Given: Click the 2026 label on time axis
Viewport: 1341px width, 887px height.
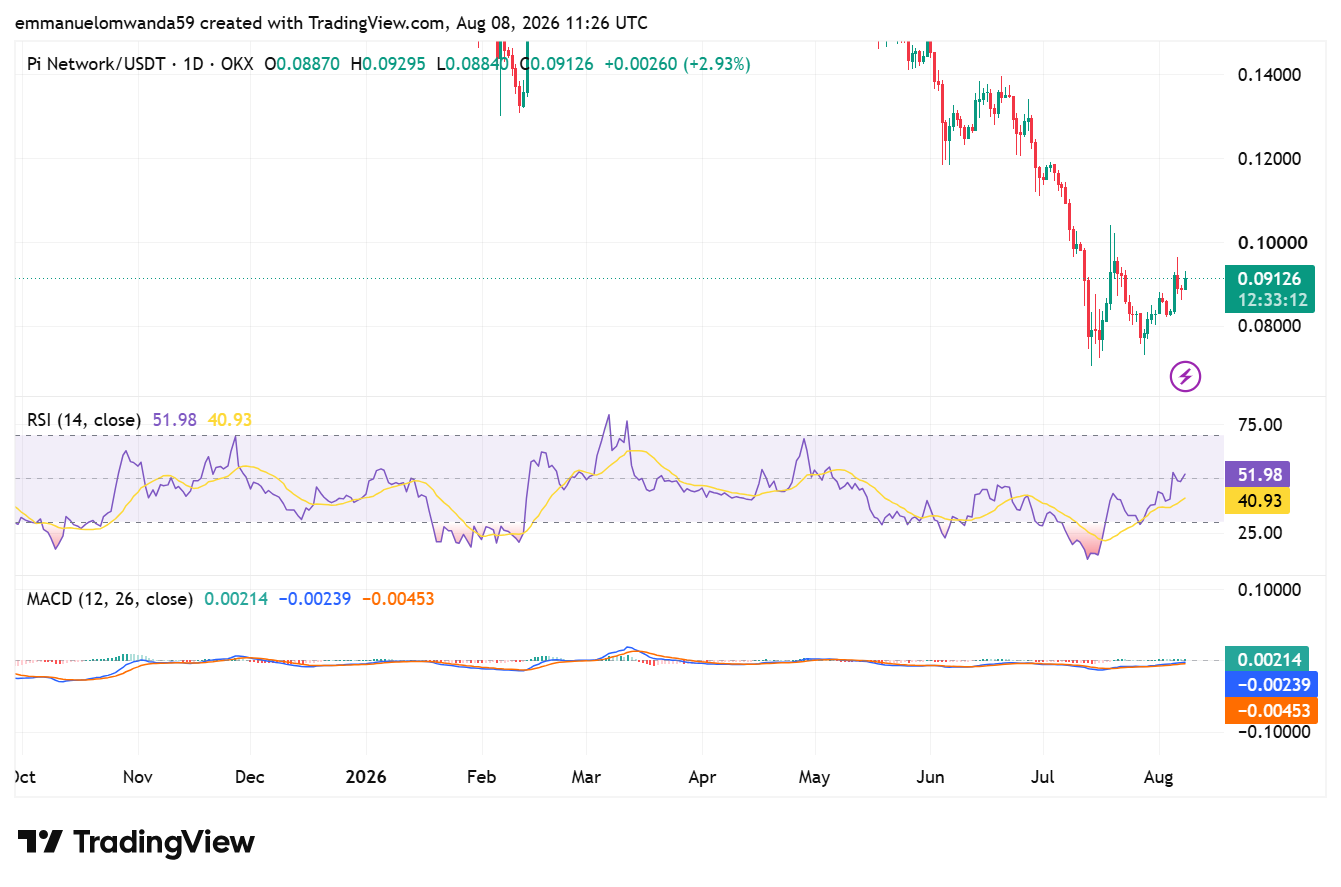Looking at the screenshot, I should [365, 776].
